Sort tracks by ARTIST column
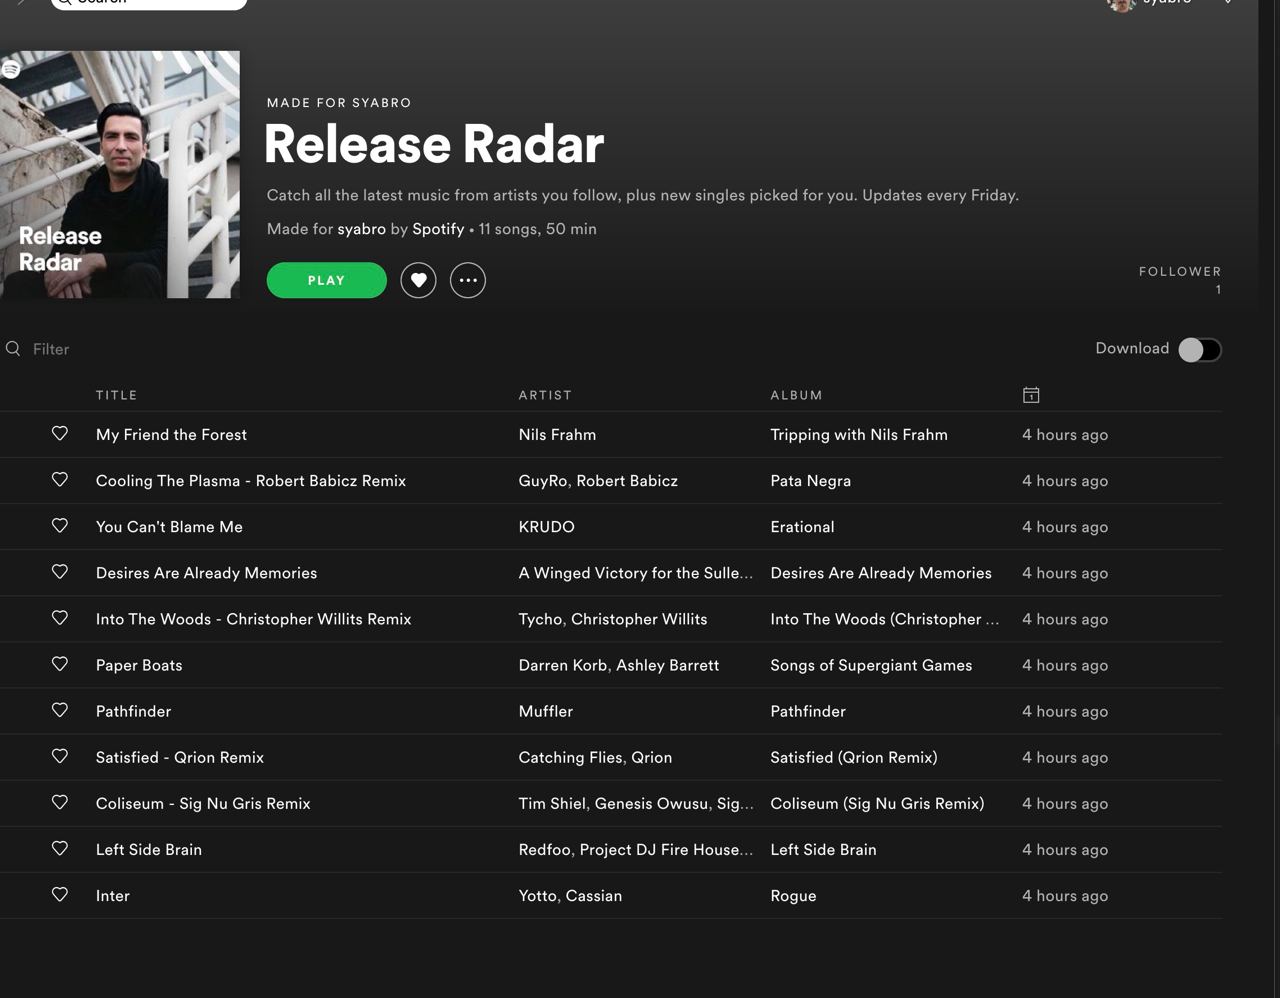1280x998 pixels. [545, 395]
